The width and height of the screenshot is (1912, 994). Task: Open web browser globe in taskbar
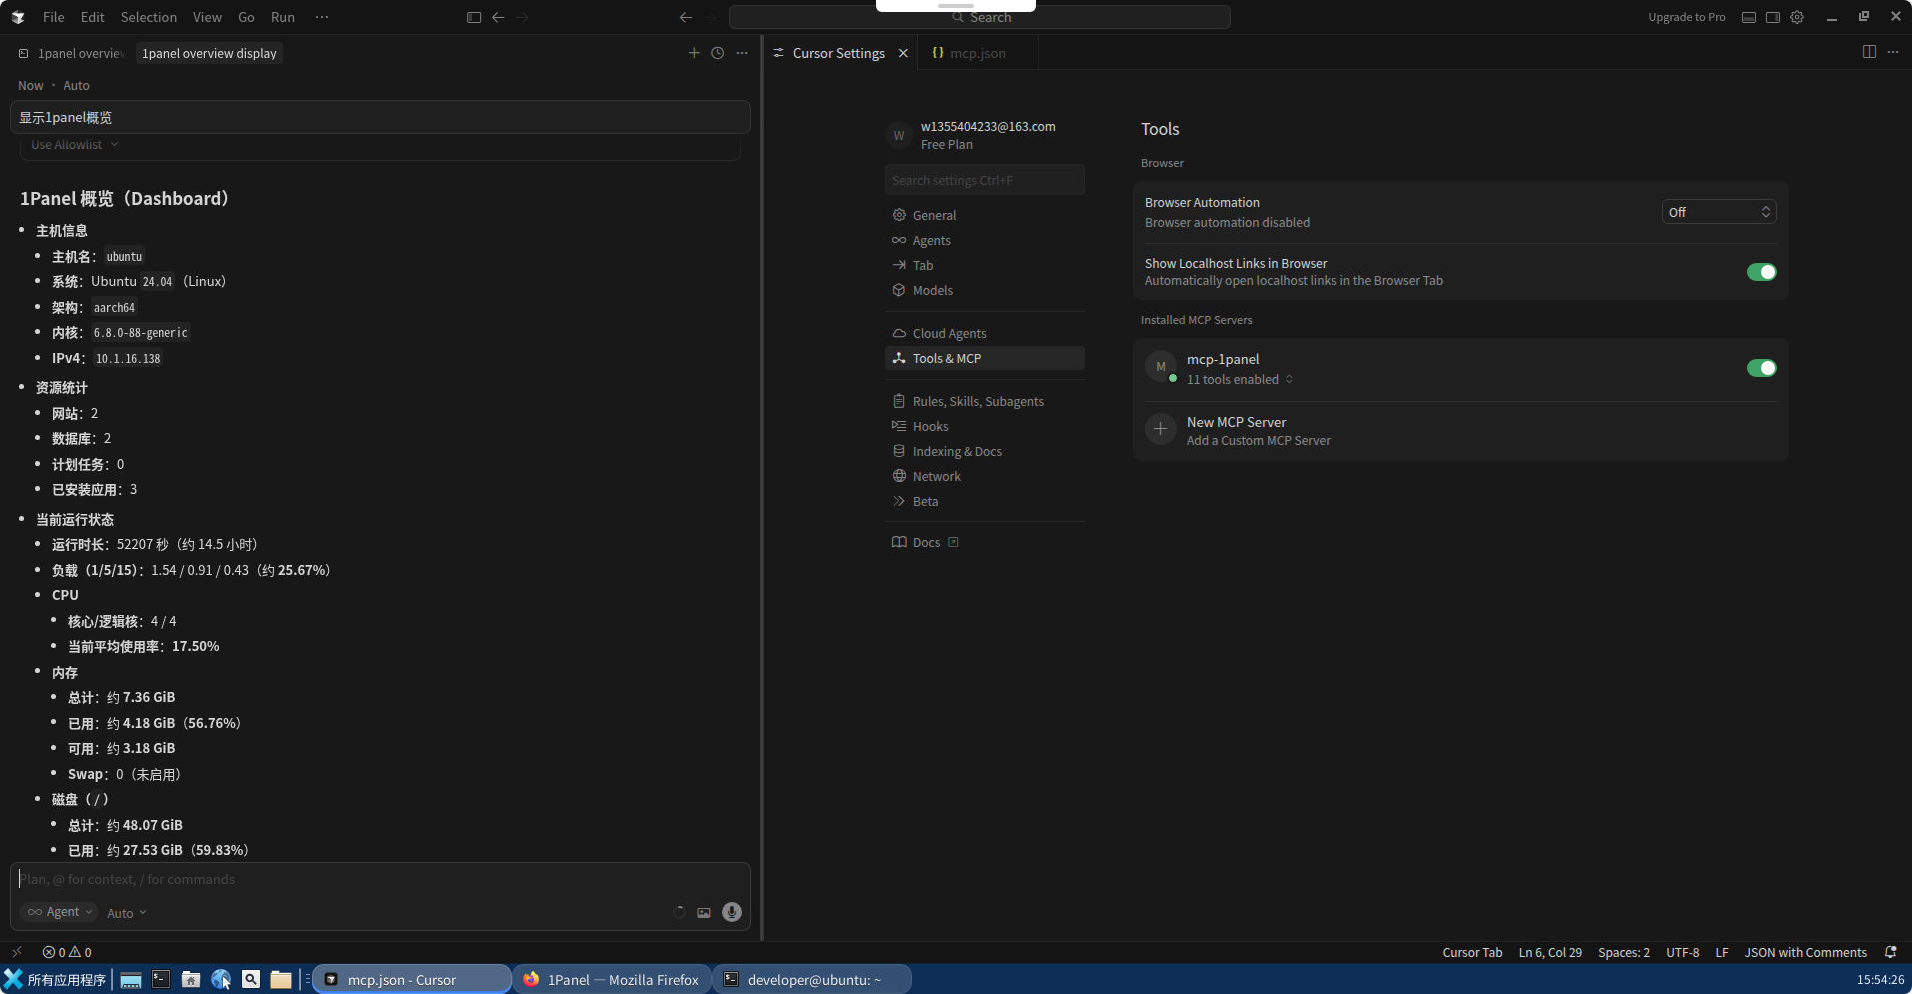click(221, 979)
